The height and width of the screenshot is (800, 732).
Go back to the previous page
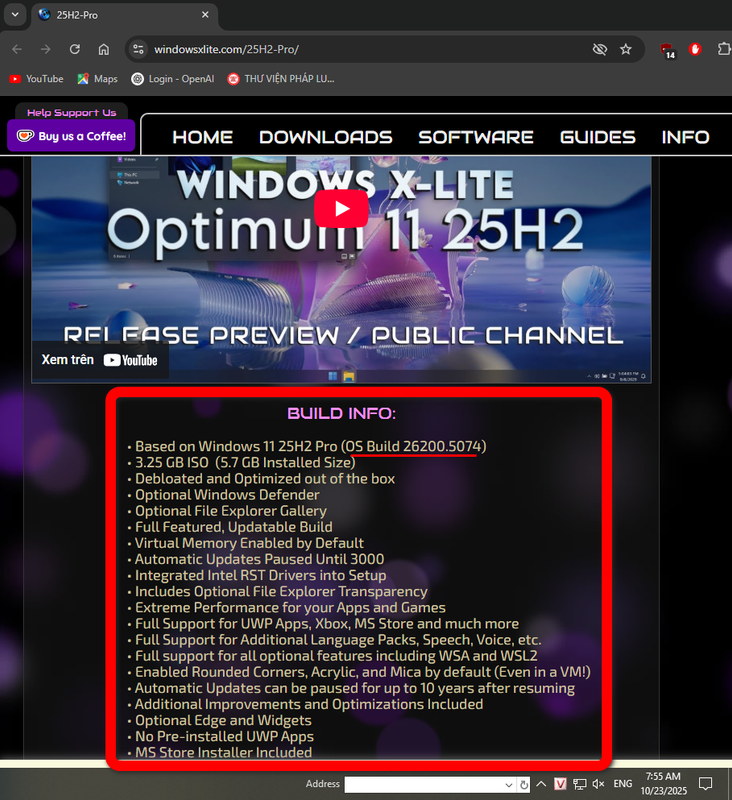click(17, 49)
